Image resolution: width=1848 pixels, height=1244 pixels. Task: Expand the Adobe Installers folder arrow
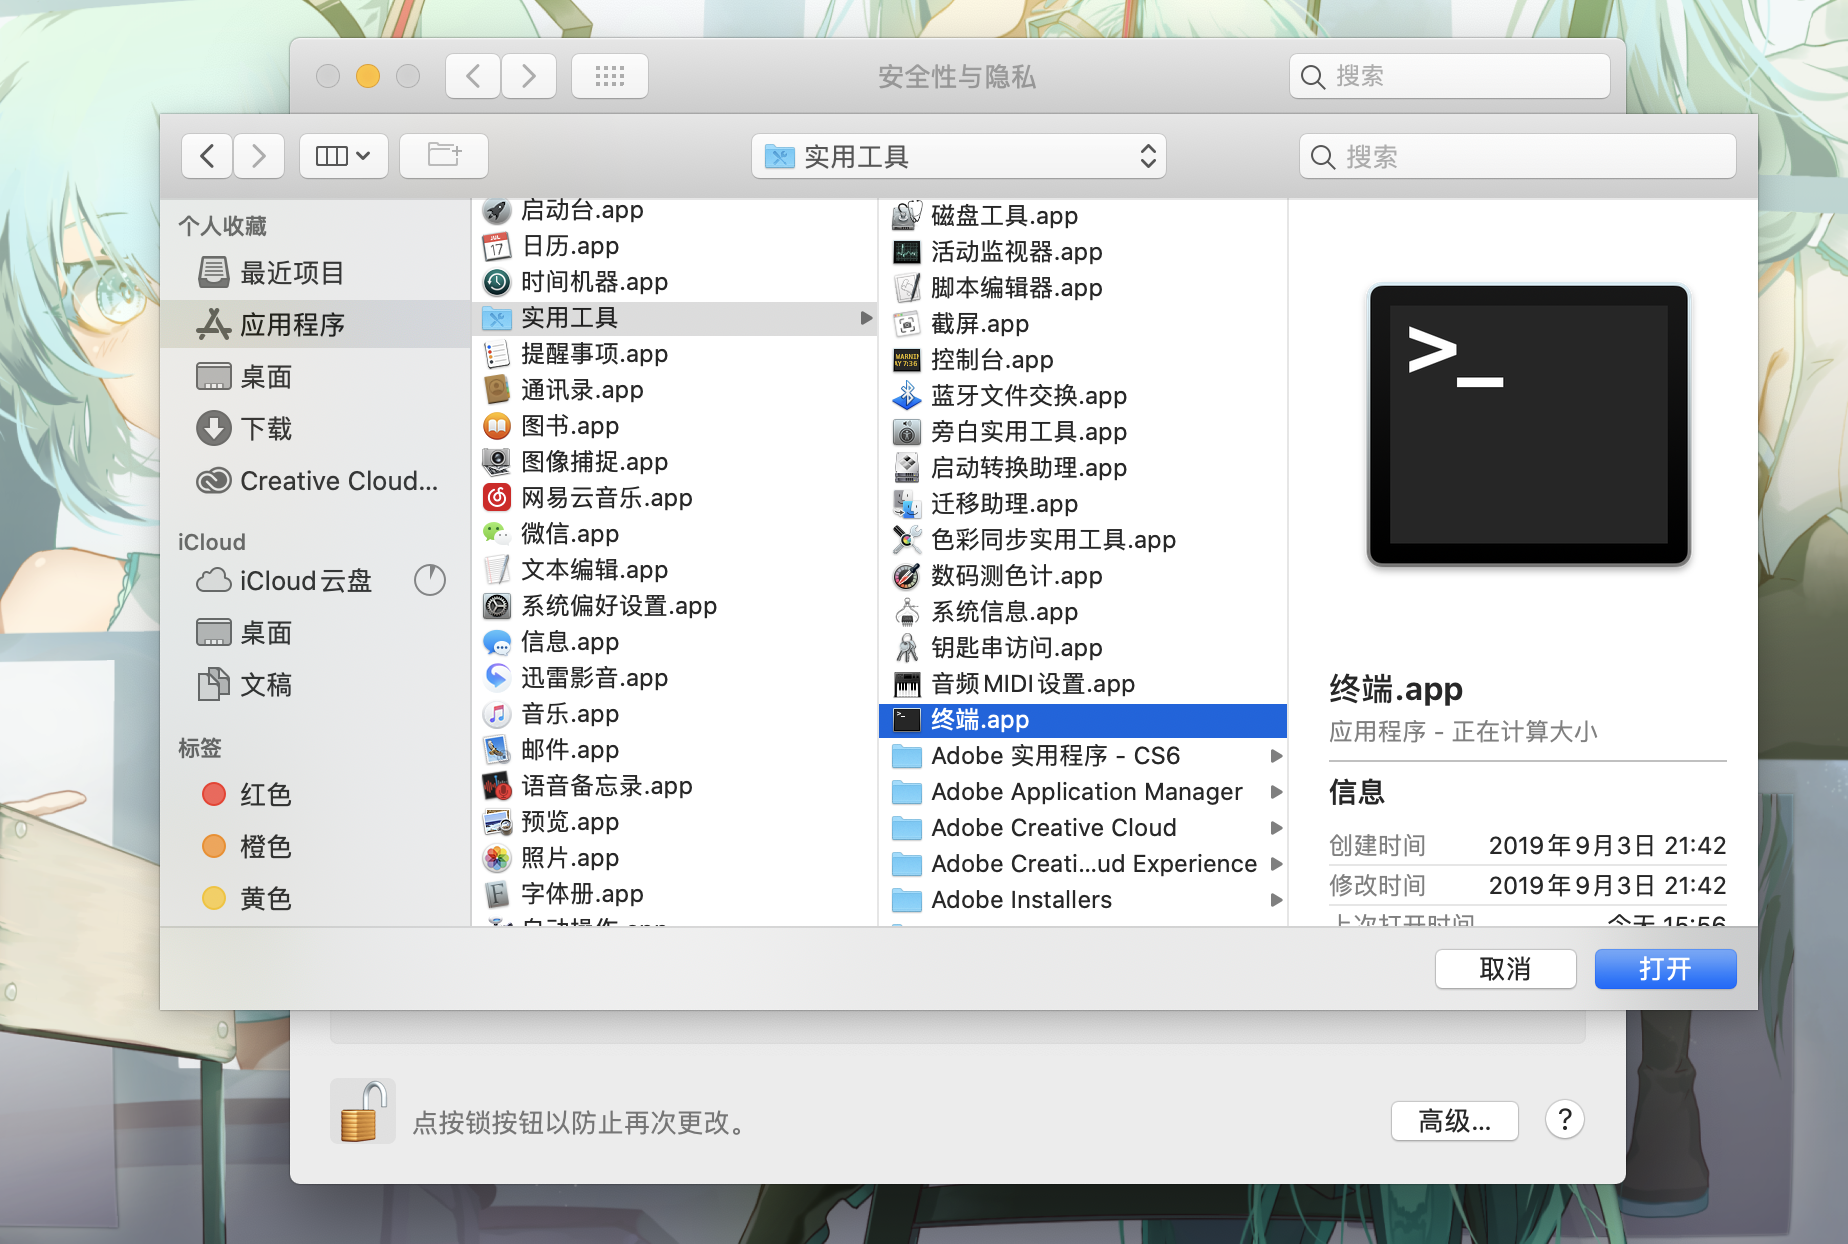coord(1276,900)
